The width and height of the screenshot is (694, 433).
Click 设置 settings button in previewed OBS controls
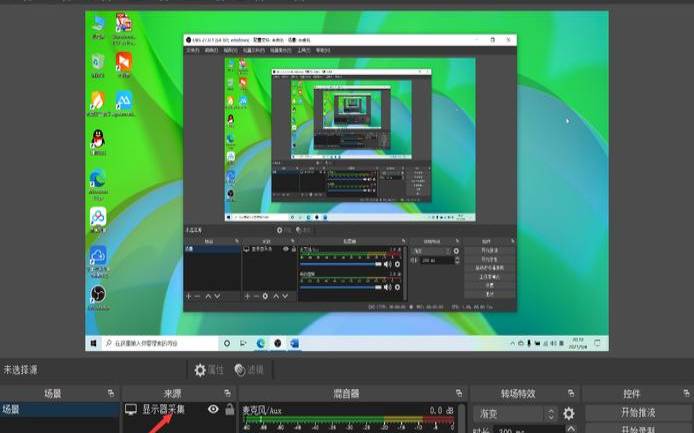click(490, 285)
